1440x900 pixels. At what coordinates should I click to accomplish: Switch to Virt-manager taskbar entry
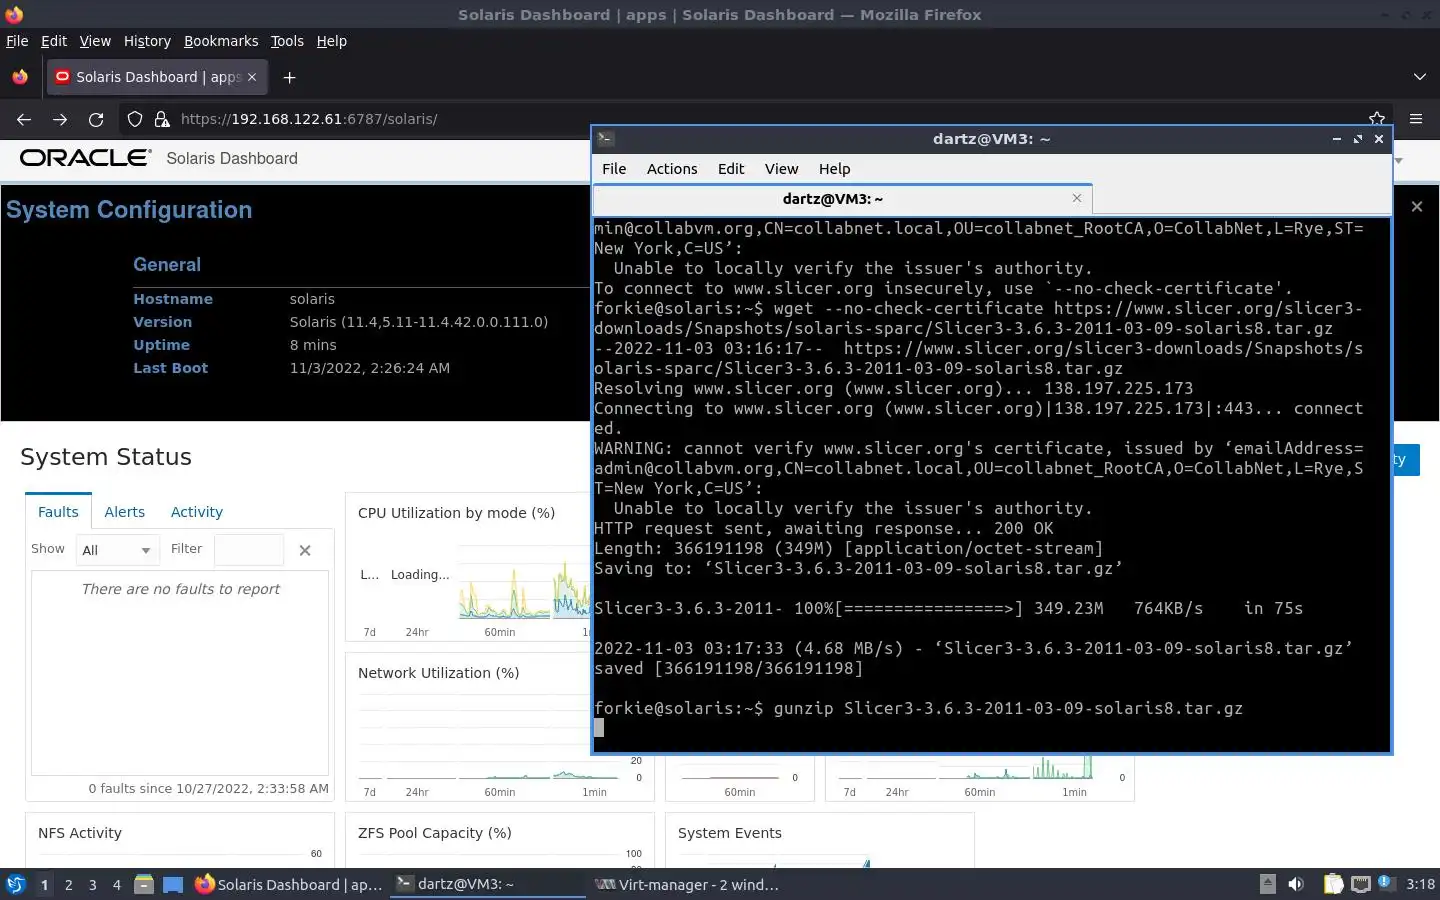pos(687,884)
